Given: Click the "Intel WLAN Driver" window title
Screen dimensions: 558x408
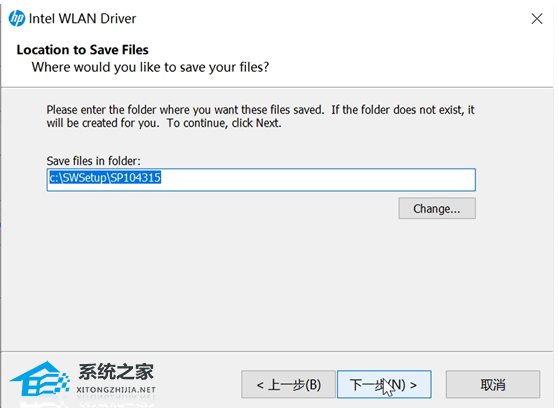Looking at the screenshot, I should (82, 19).
